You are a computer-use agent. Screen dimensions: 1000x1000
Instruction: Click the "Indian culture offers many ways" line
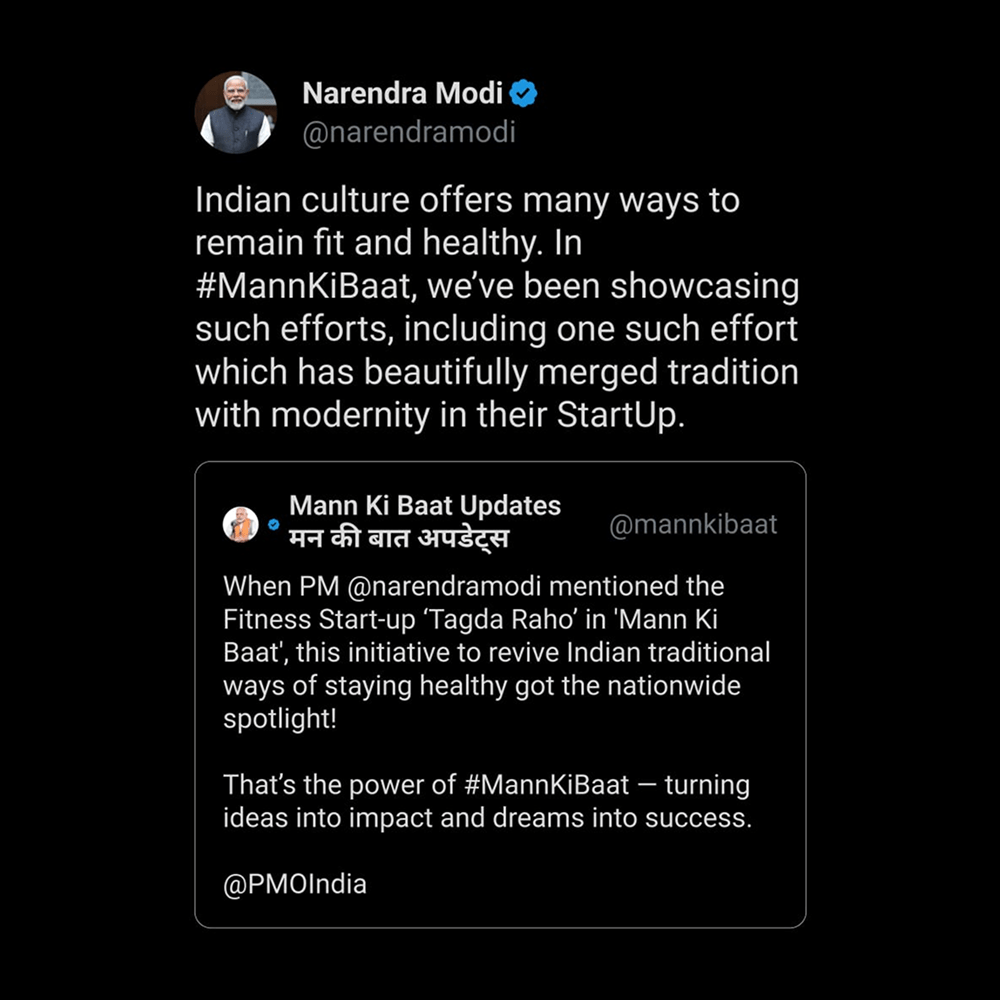(x=467, y=200)
